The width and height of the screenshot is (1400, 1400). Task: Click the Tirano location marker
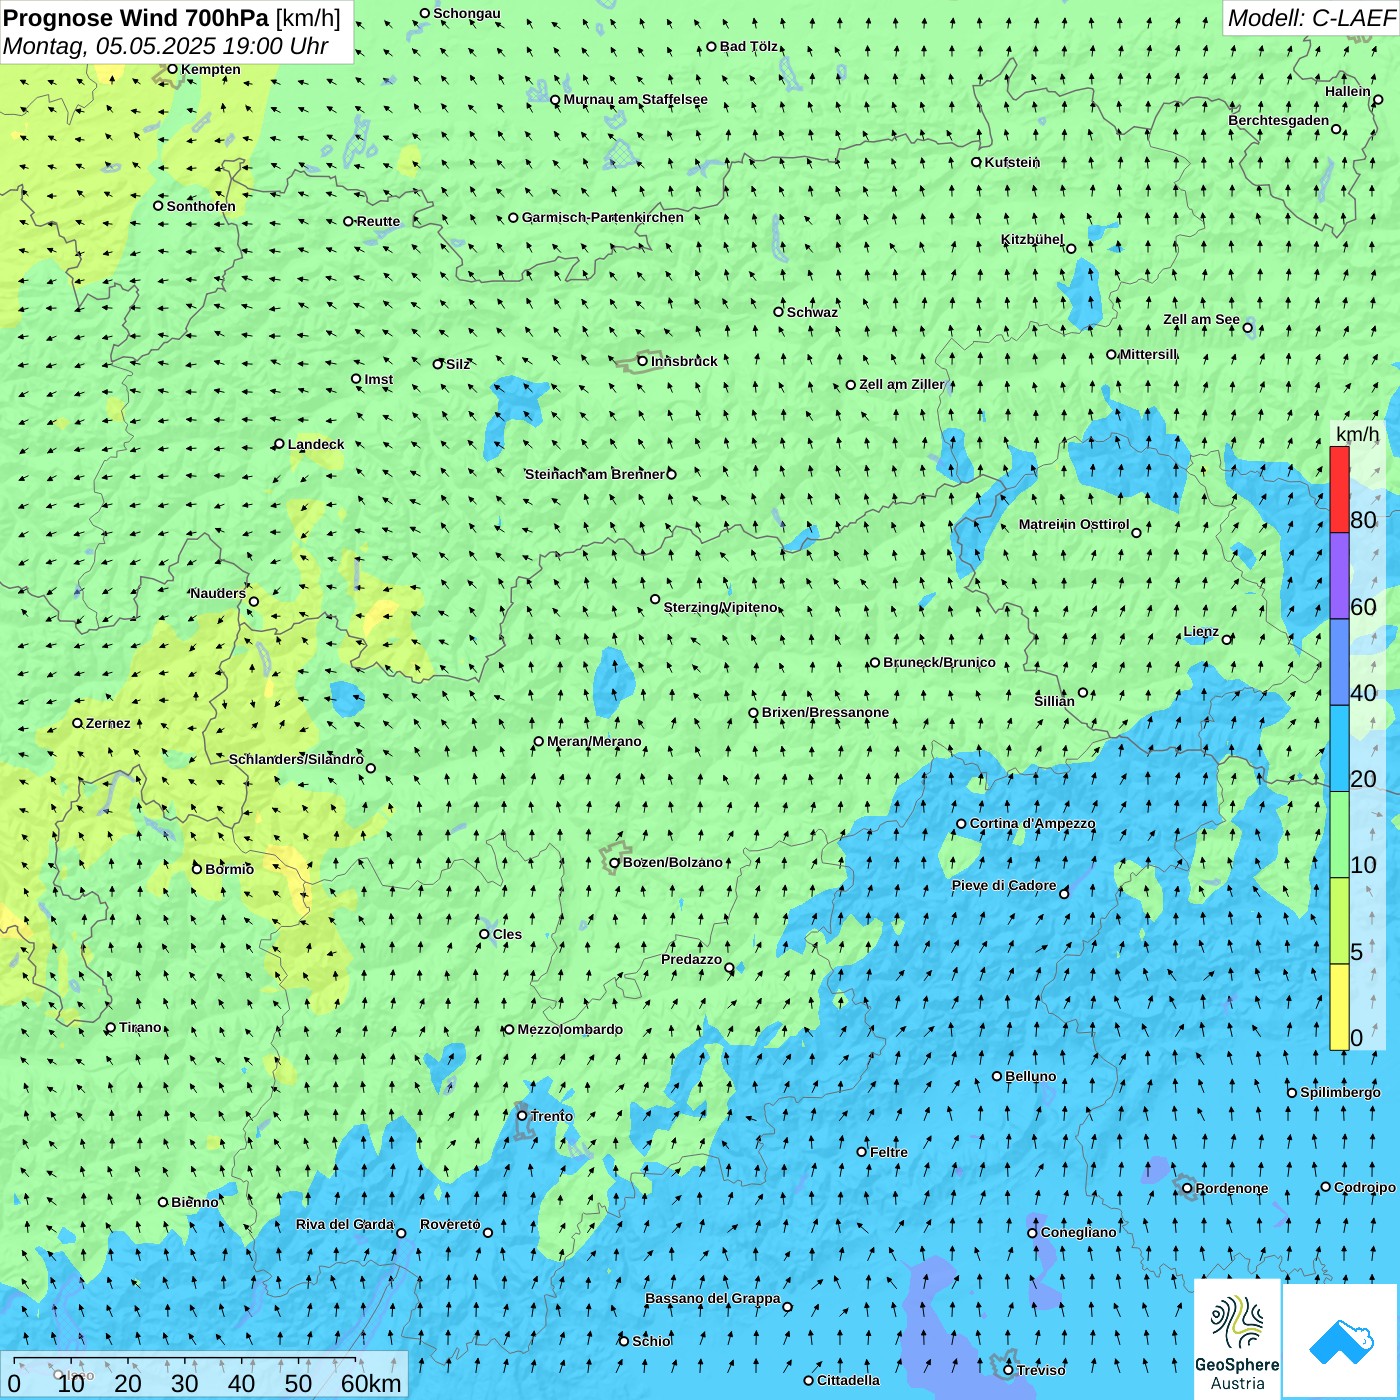coord(110,1027)
